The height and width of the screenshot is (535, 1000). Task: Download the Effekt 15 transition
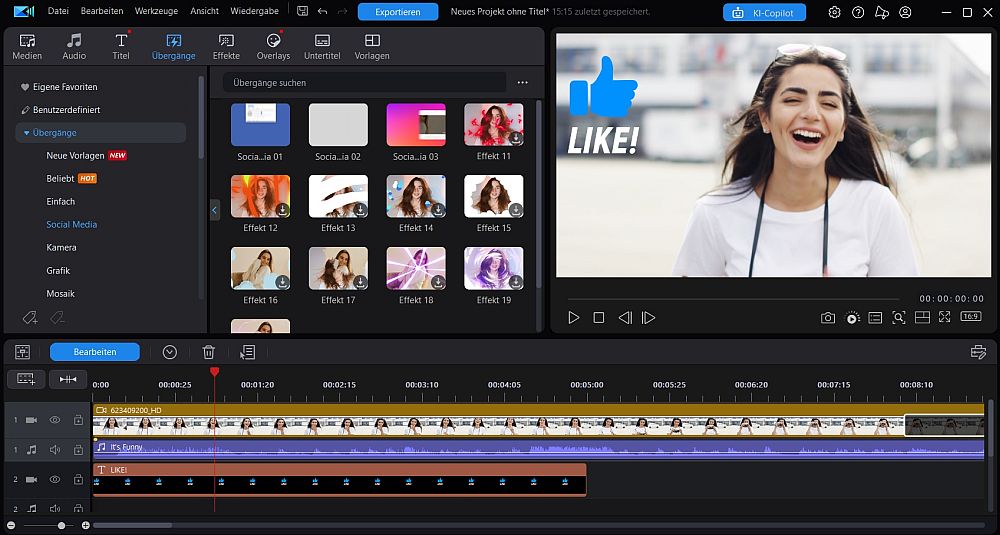click(x=515, y=210)
